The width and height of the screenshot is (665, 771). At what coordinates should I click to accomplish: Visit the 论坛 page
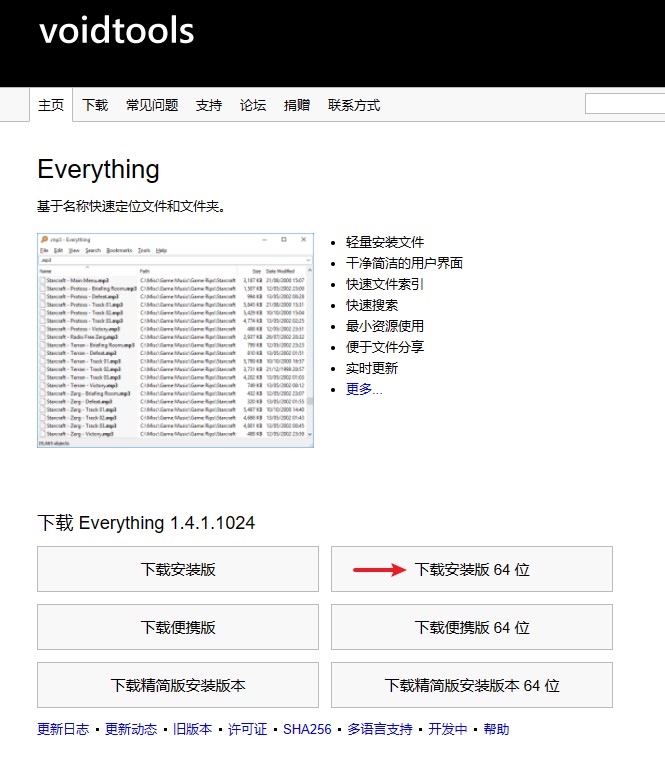coord(253,105)
